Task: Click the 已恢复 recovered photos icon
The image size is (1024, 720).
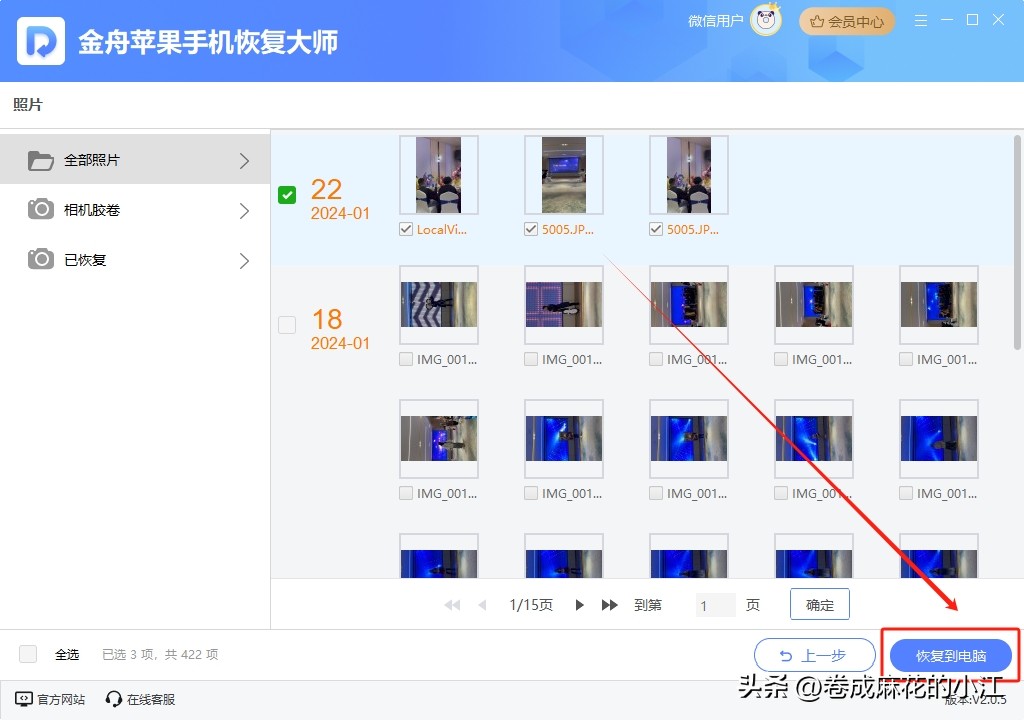Action: pyautogui.click(x=39, y=259)
